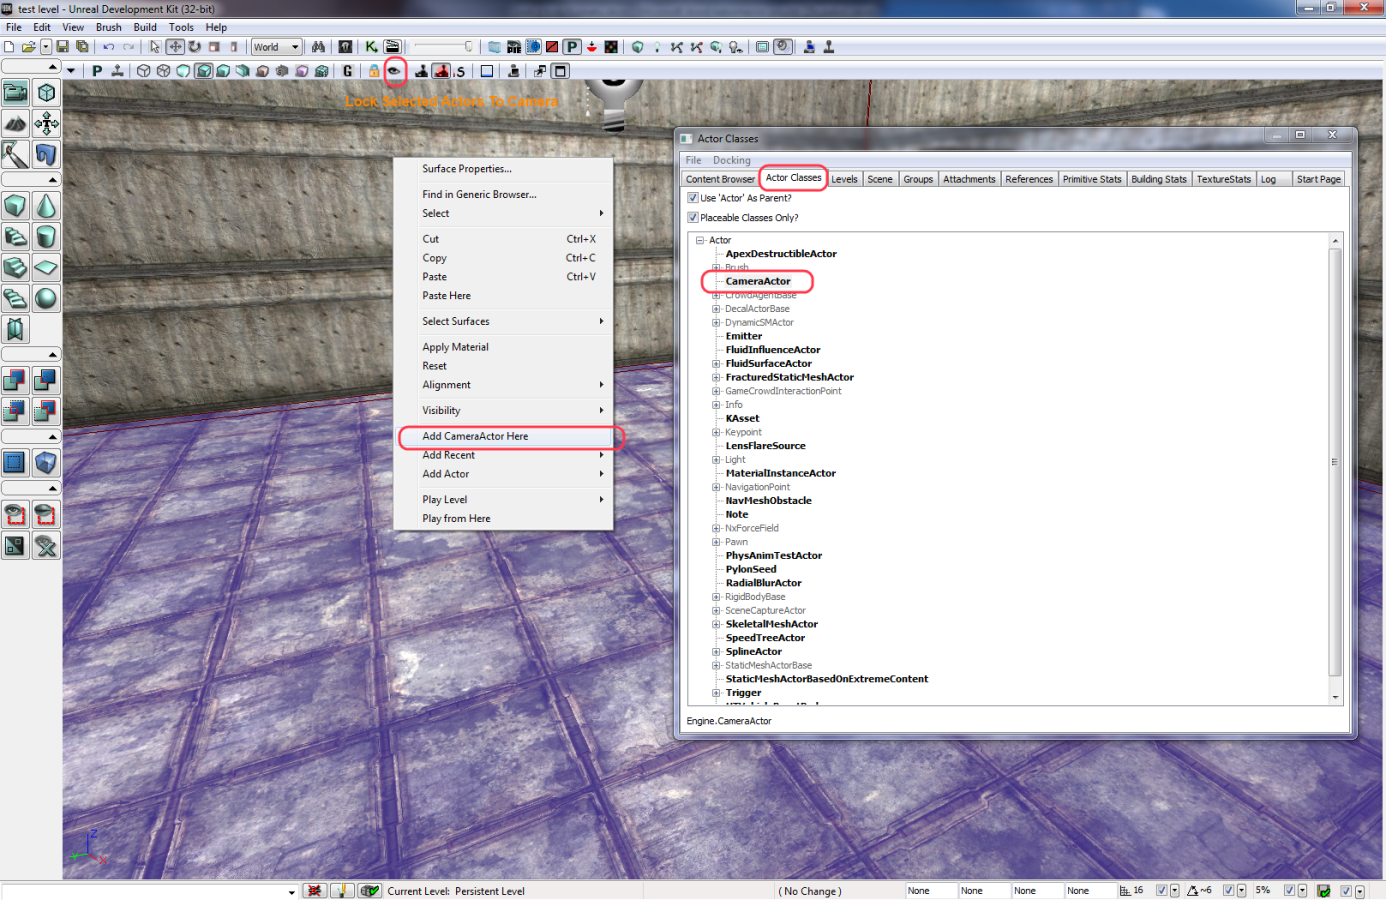Create a Sphere builder brush
The image size is (1386, 900).
coord(46,299)
